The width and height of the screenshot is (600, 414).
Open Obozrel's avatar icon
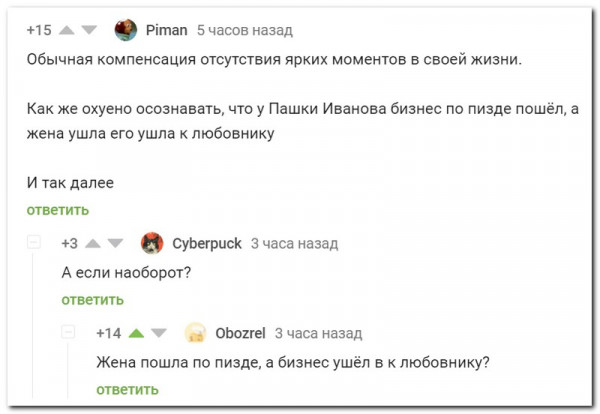196,333
